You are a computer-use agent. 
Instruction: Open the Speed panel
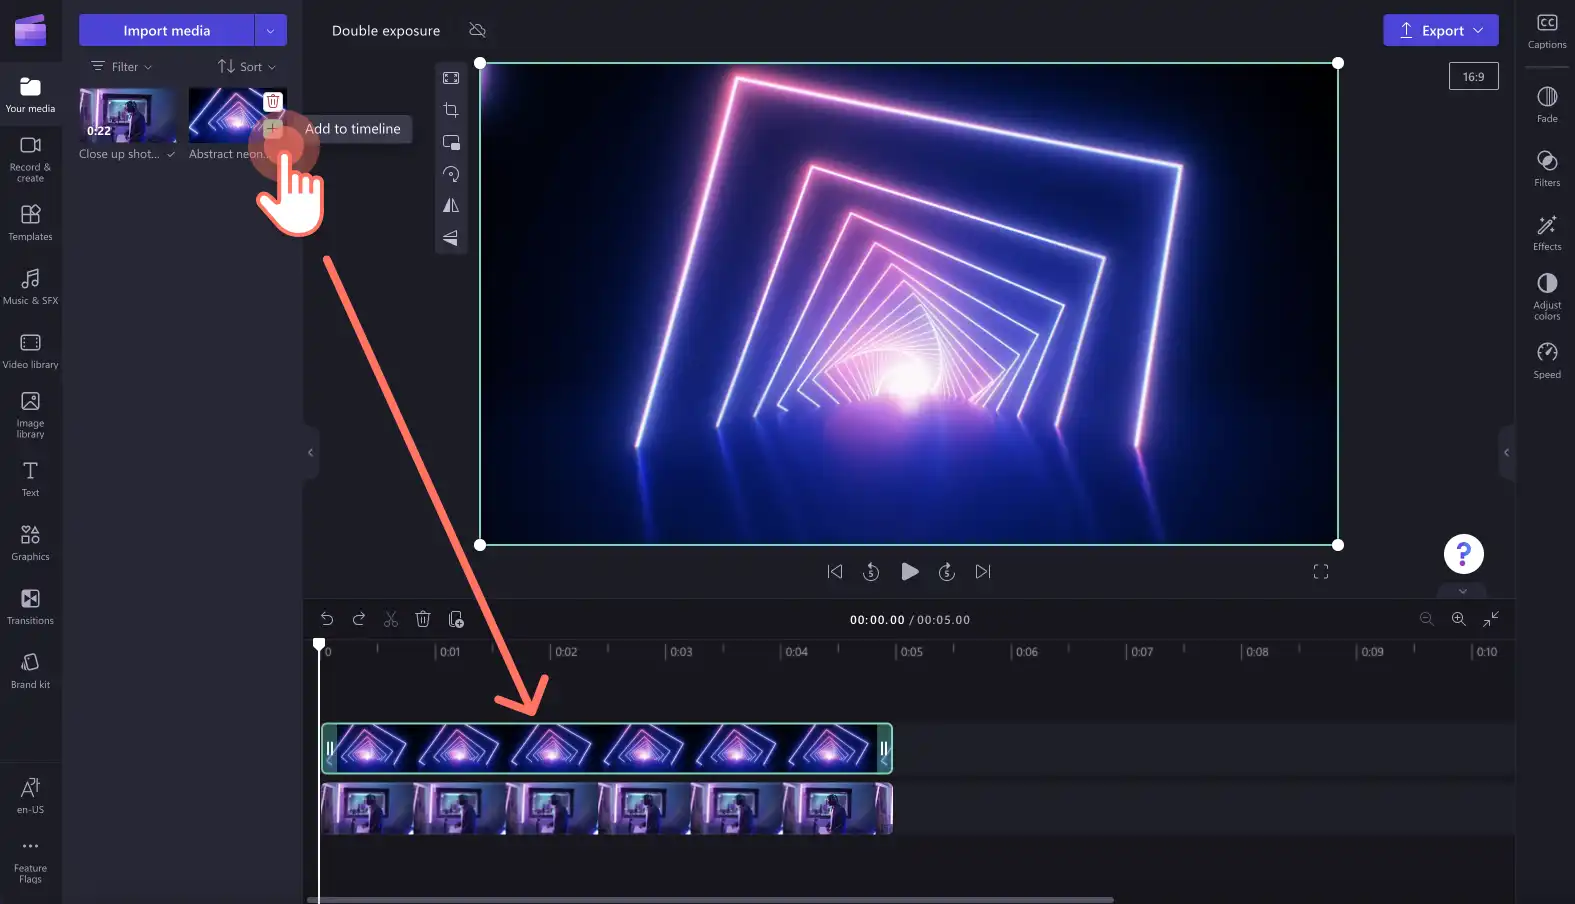(1547, 360)
